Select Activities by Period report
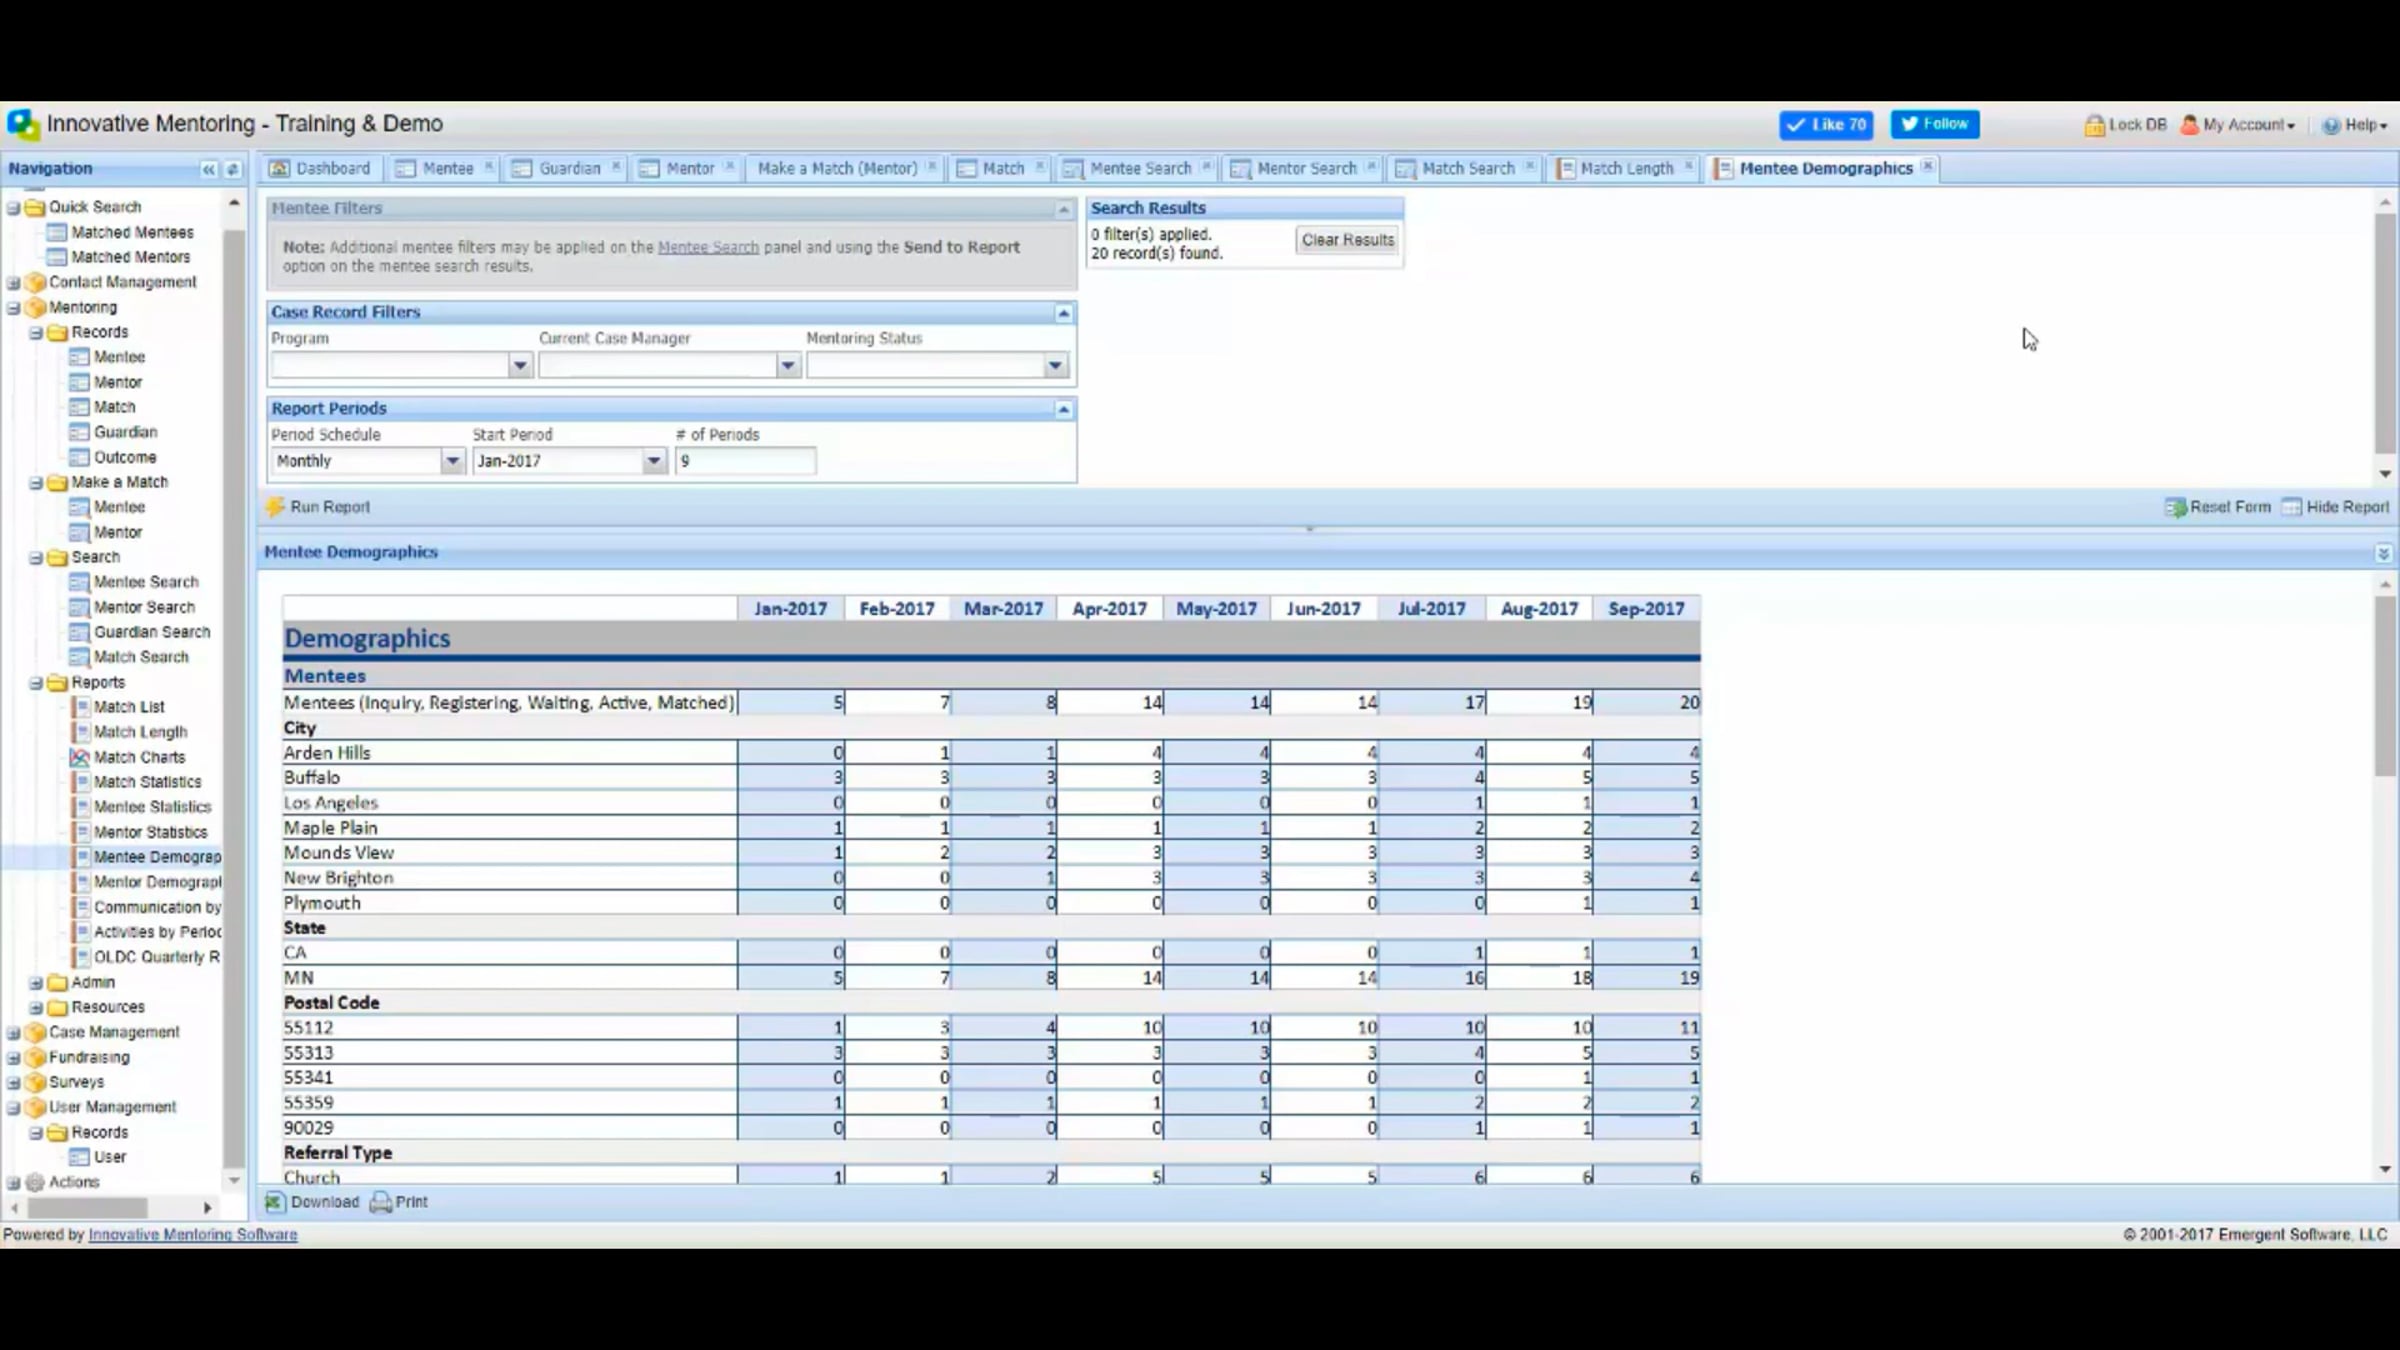 (157, 932)
